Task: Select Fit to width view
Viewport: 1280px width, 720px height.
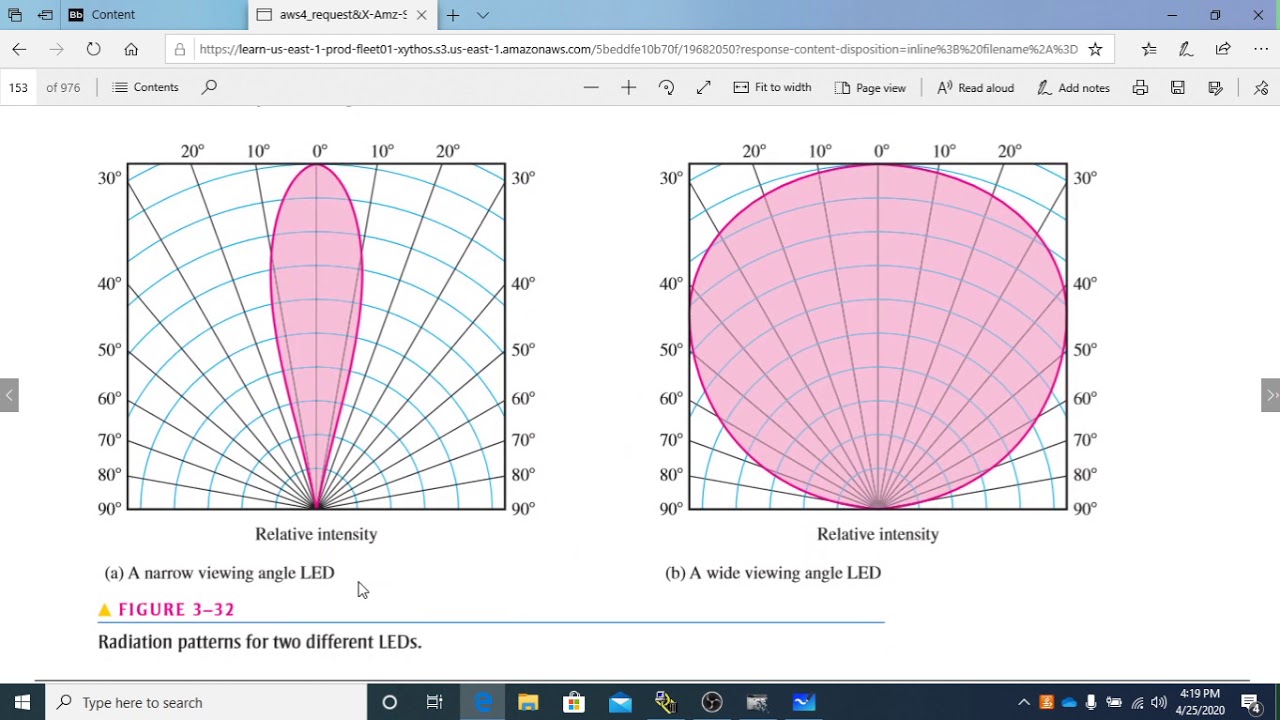Action: pos(772,88)
